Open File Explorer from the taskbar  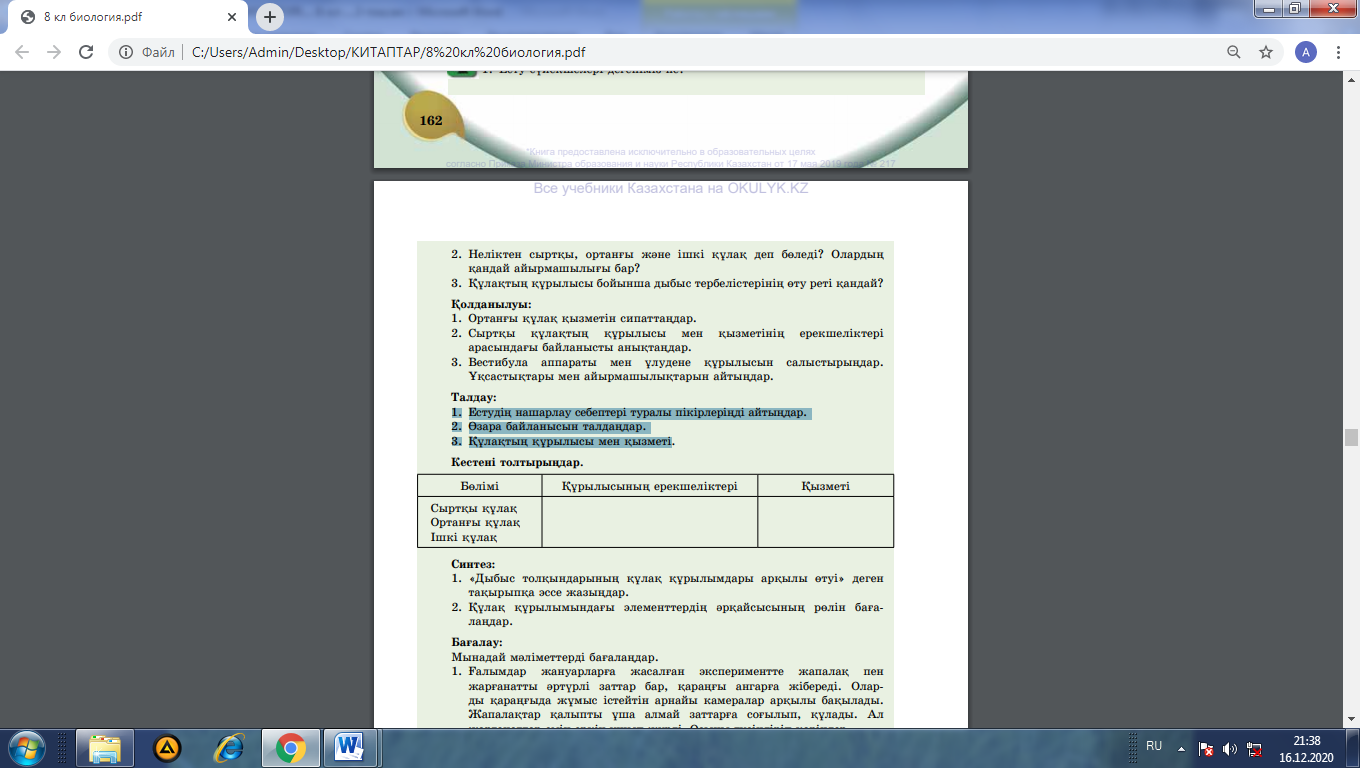point(105,747)
